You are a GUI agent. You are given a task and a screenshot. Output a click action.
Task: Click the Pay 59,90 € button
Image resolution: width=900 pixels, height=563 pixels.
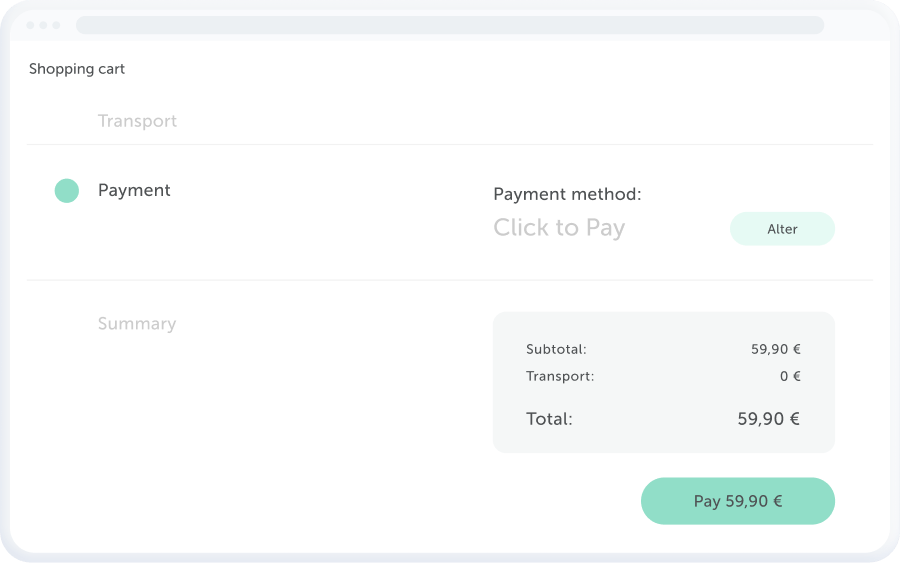737,501
